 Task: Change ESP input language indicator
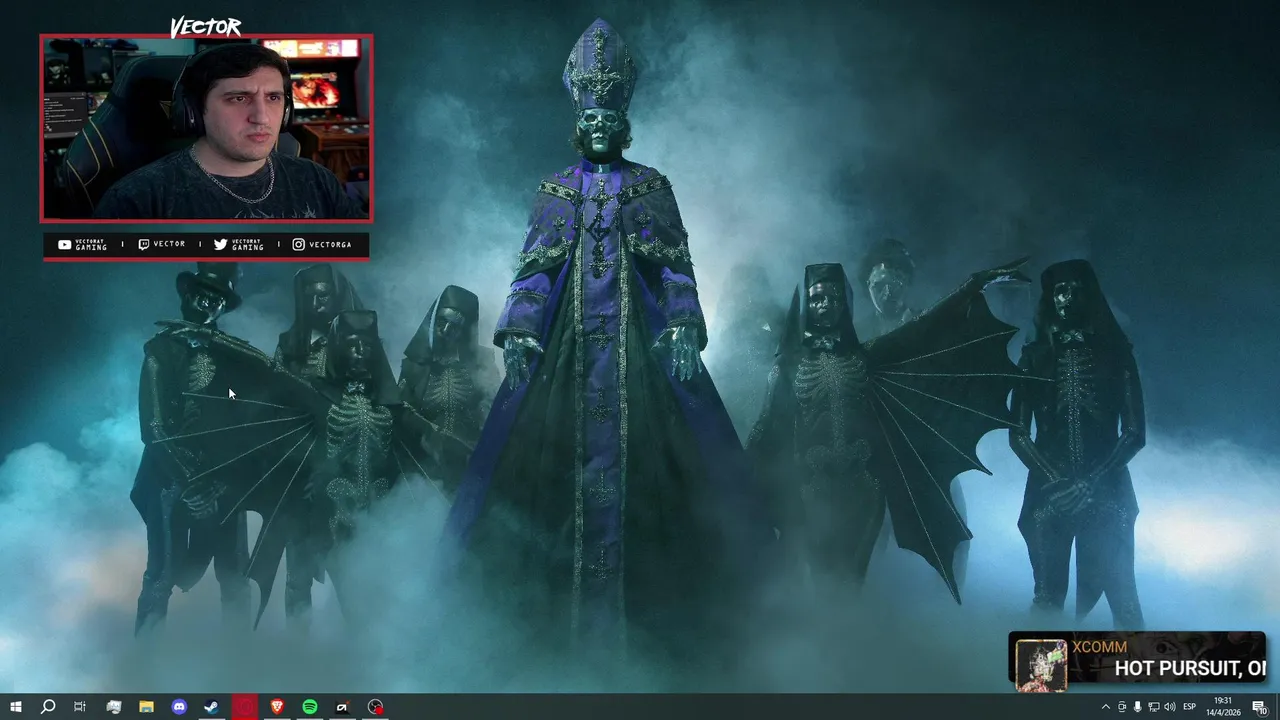pyautogui.click(x=1190, y=707)
